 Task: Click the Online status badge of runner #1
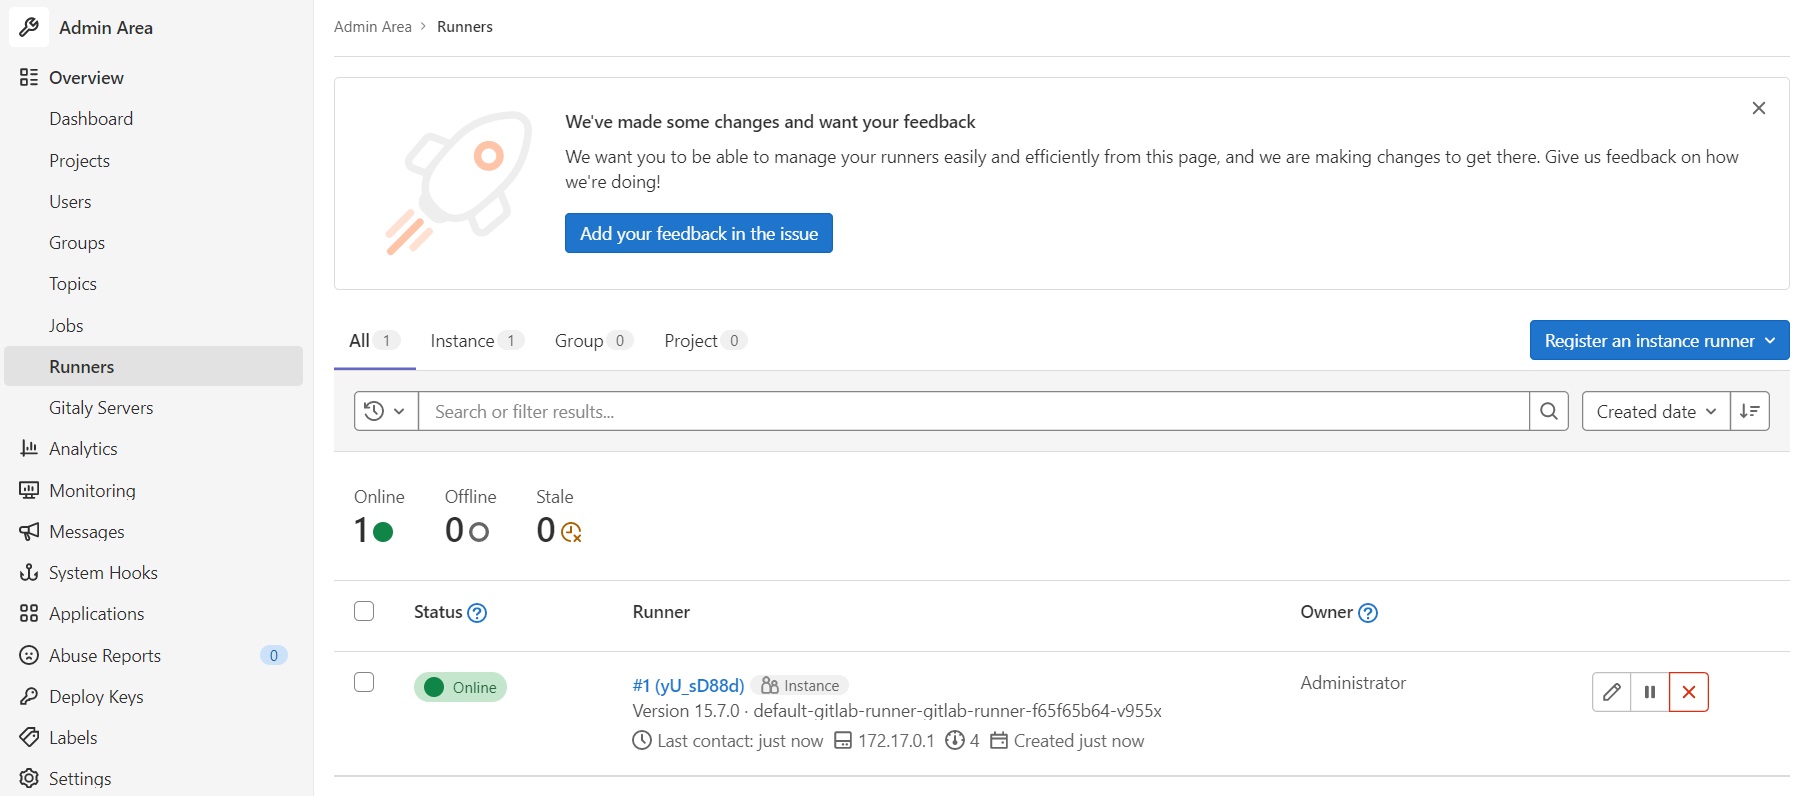click(x=460, y=687)
